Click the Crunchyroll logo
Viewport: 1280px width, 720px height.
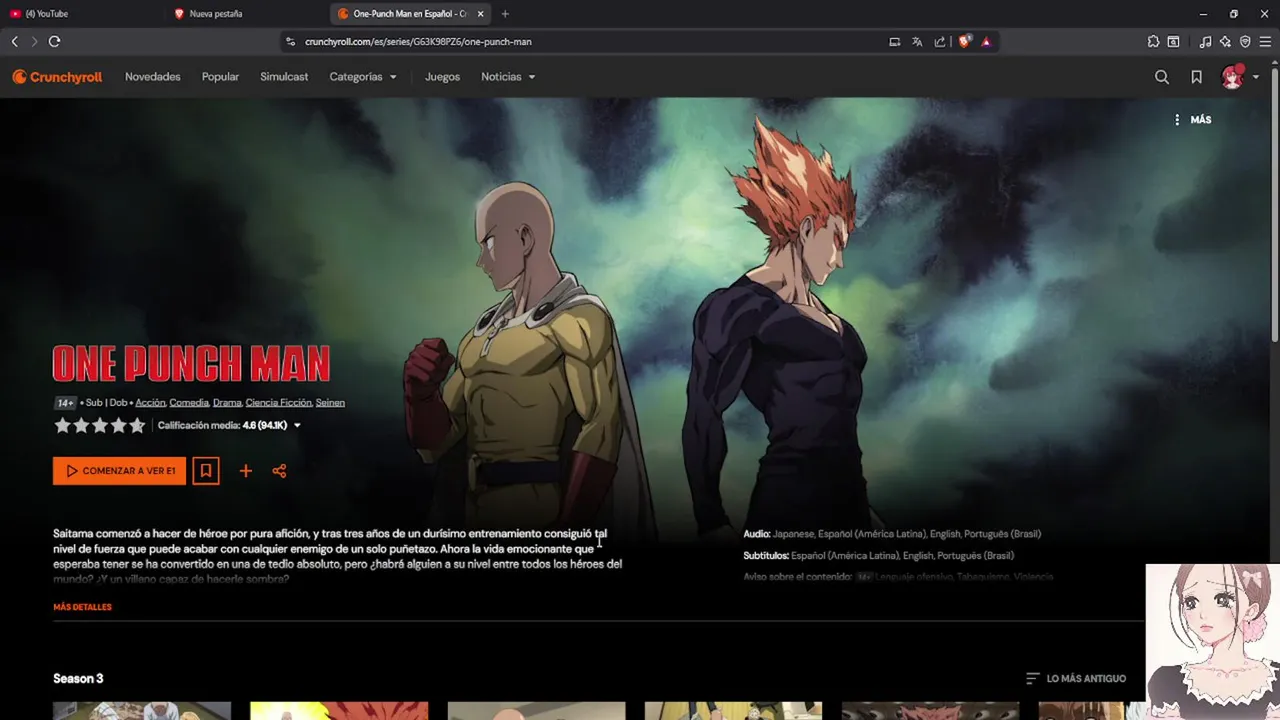click(57, 77)
